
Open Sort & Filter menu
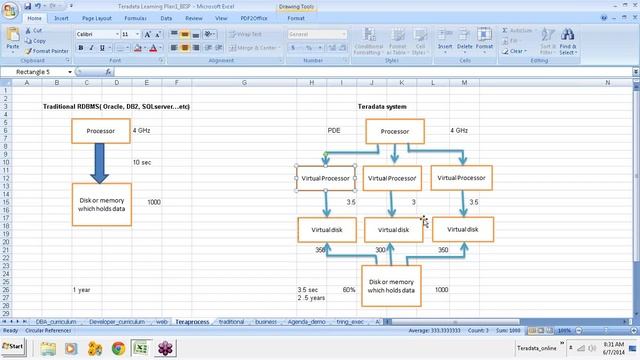548,41
